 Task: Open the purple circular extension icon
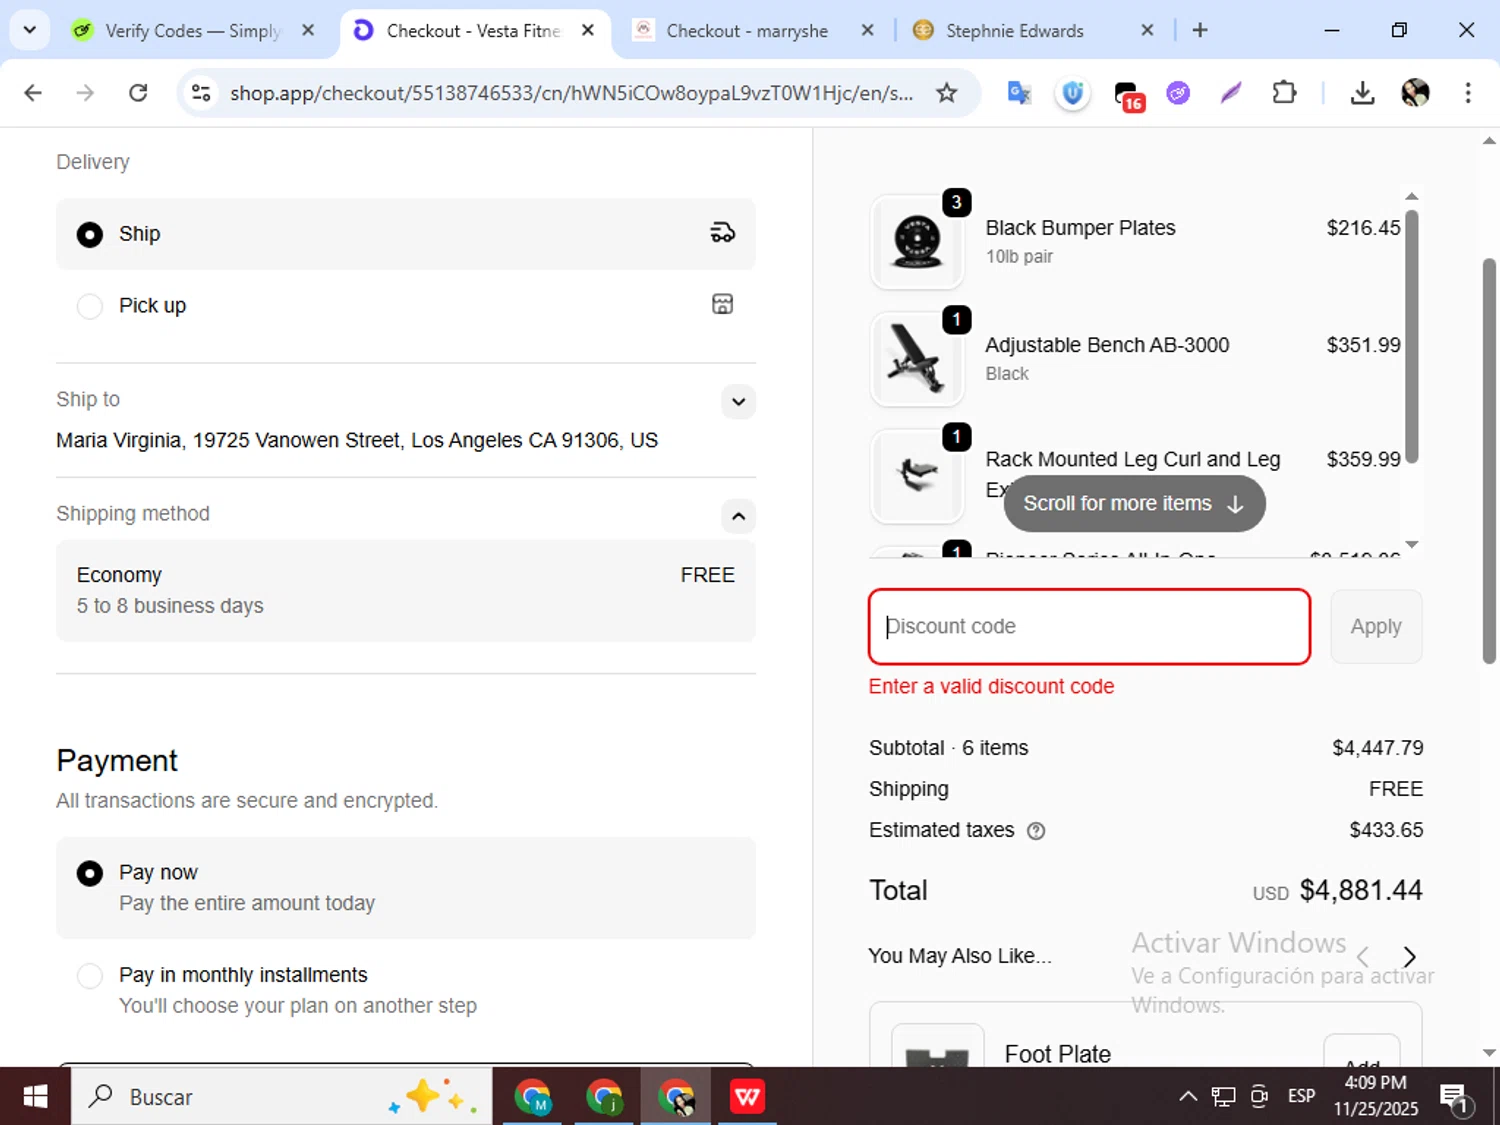coord(1178,93)
